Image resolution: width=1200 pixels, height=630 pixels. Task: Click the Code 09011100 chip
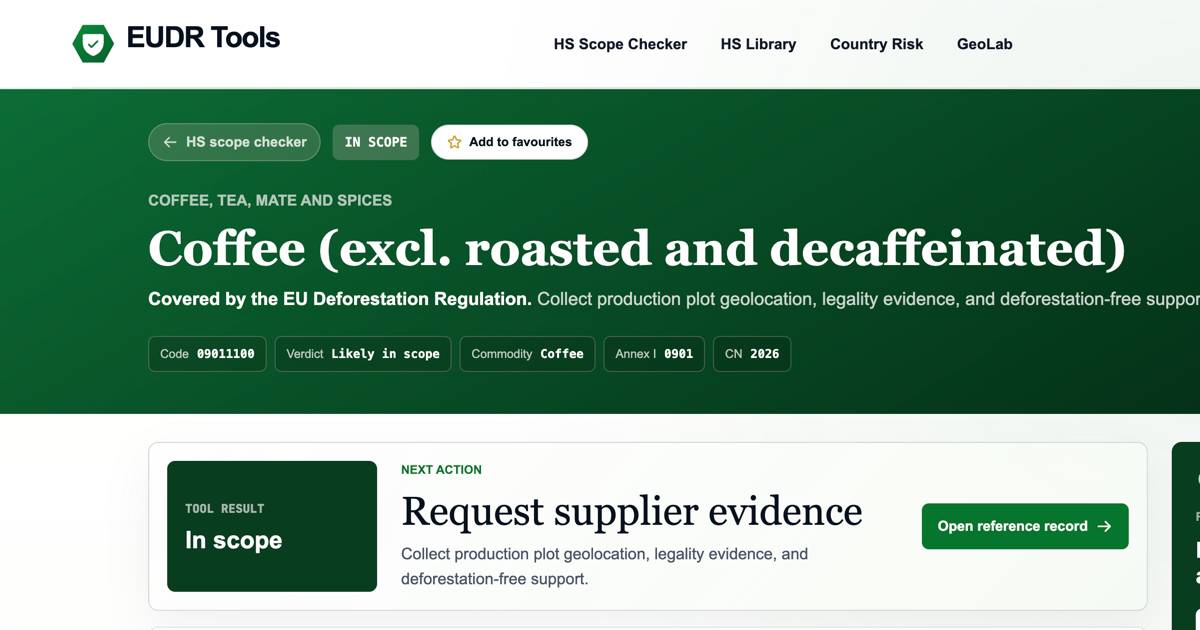[x=207, y=354]
